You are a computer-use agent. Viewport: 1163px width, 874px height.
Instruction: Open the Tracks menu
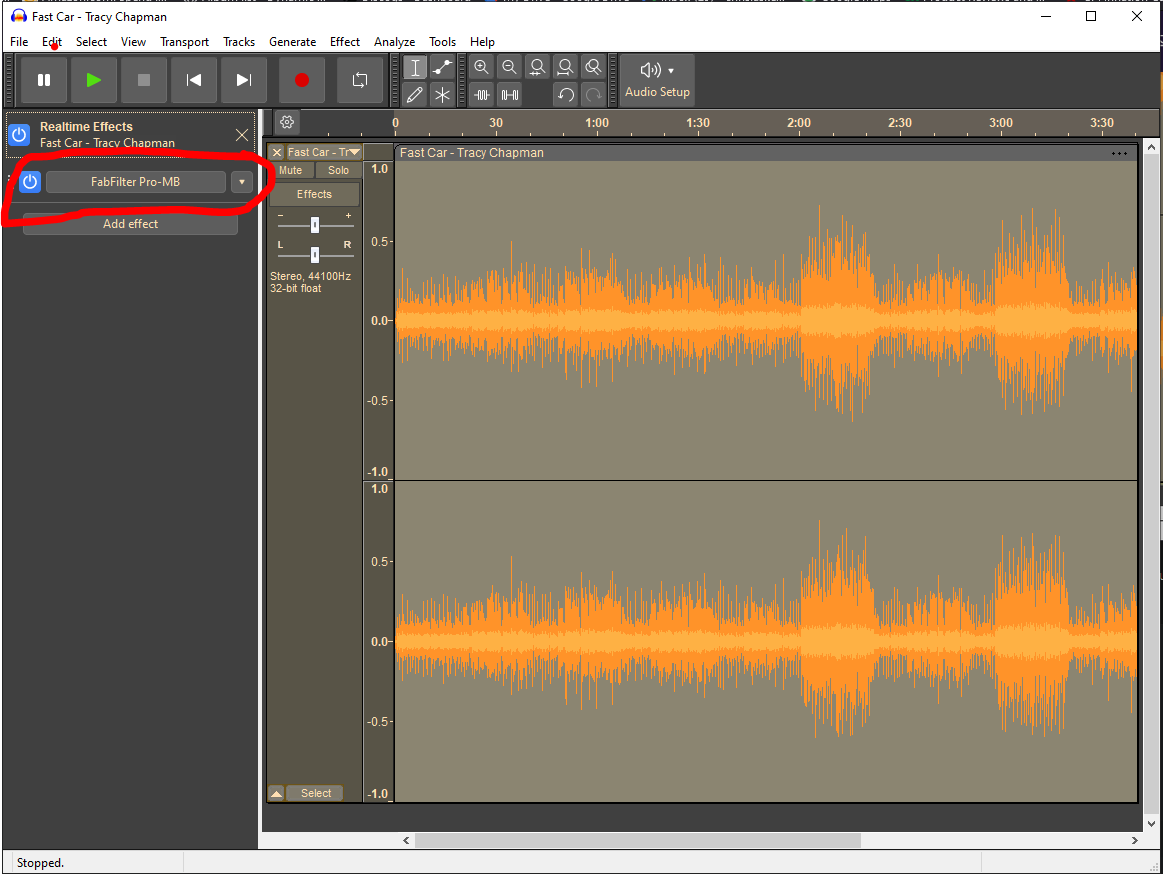pos(239,42)
